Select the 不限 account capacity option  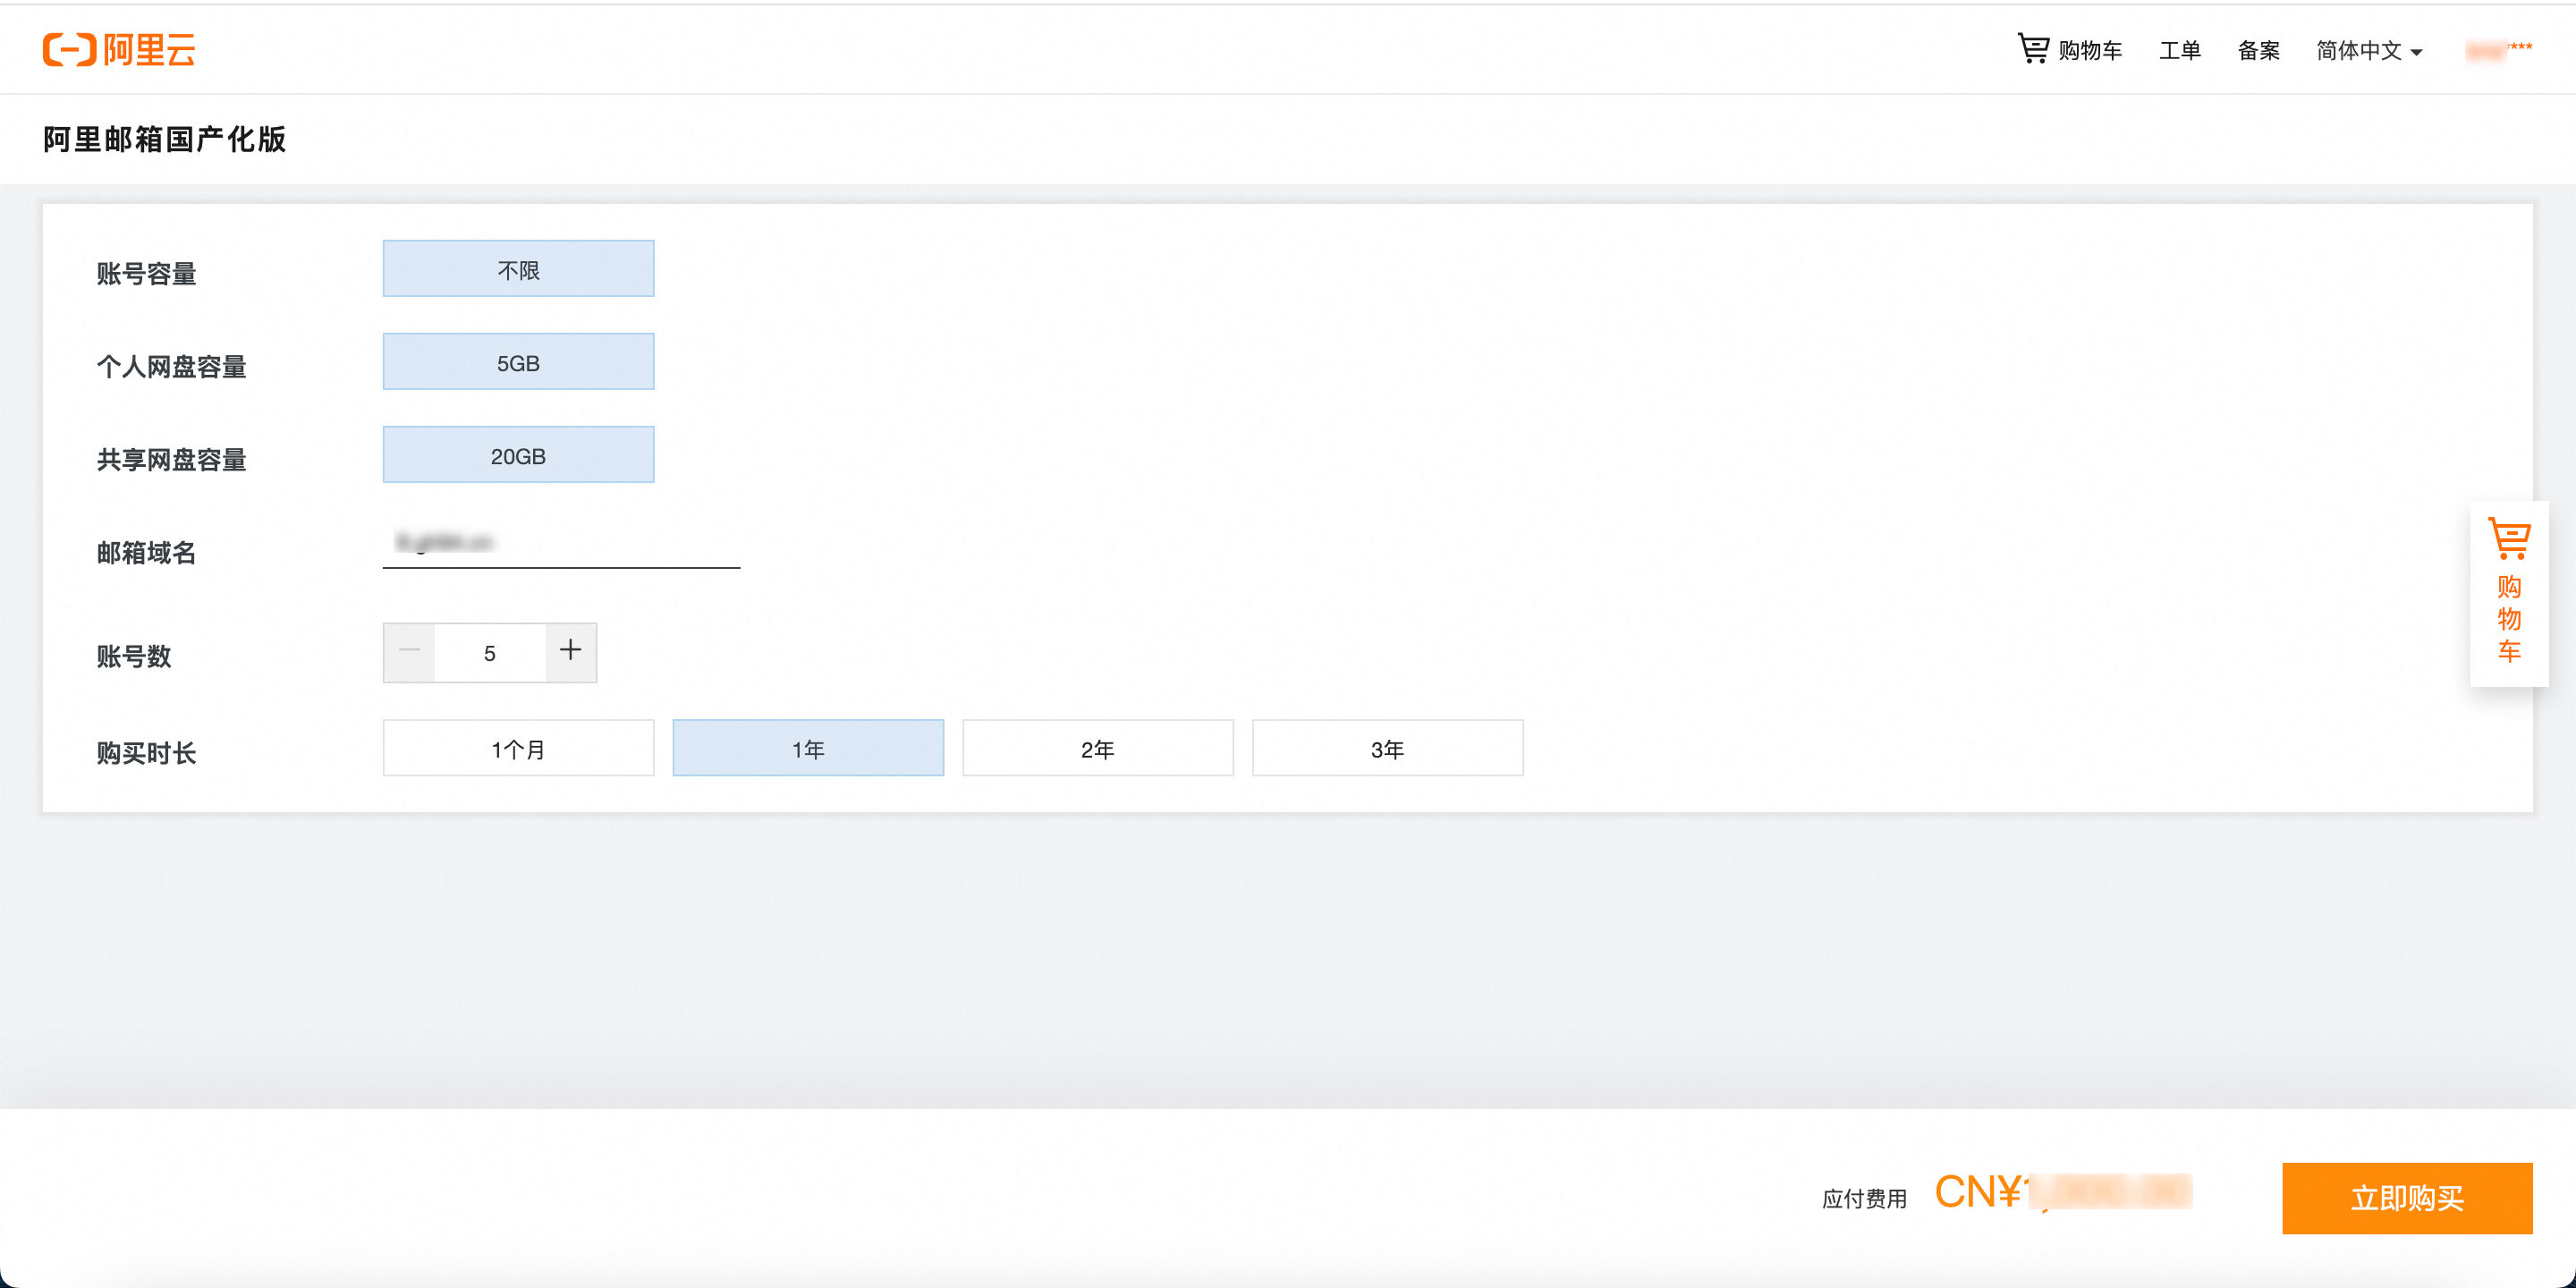518,268
